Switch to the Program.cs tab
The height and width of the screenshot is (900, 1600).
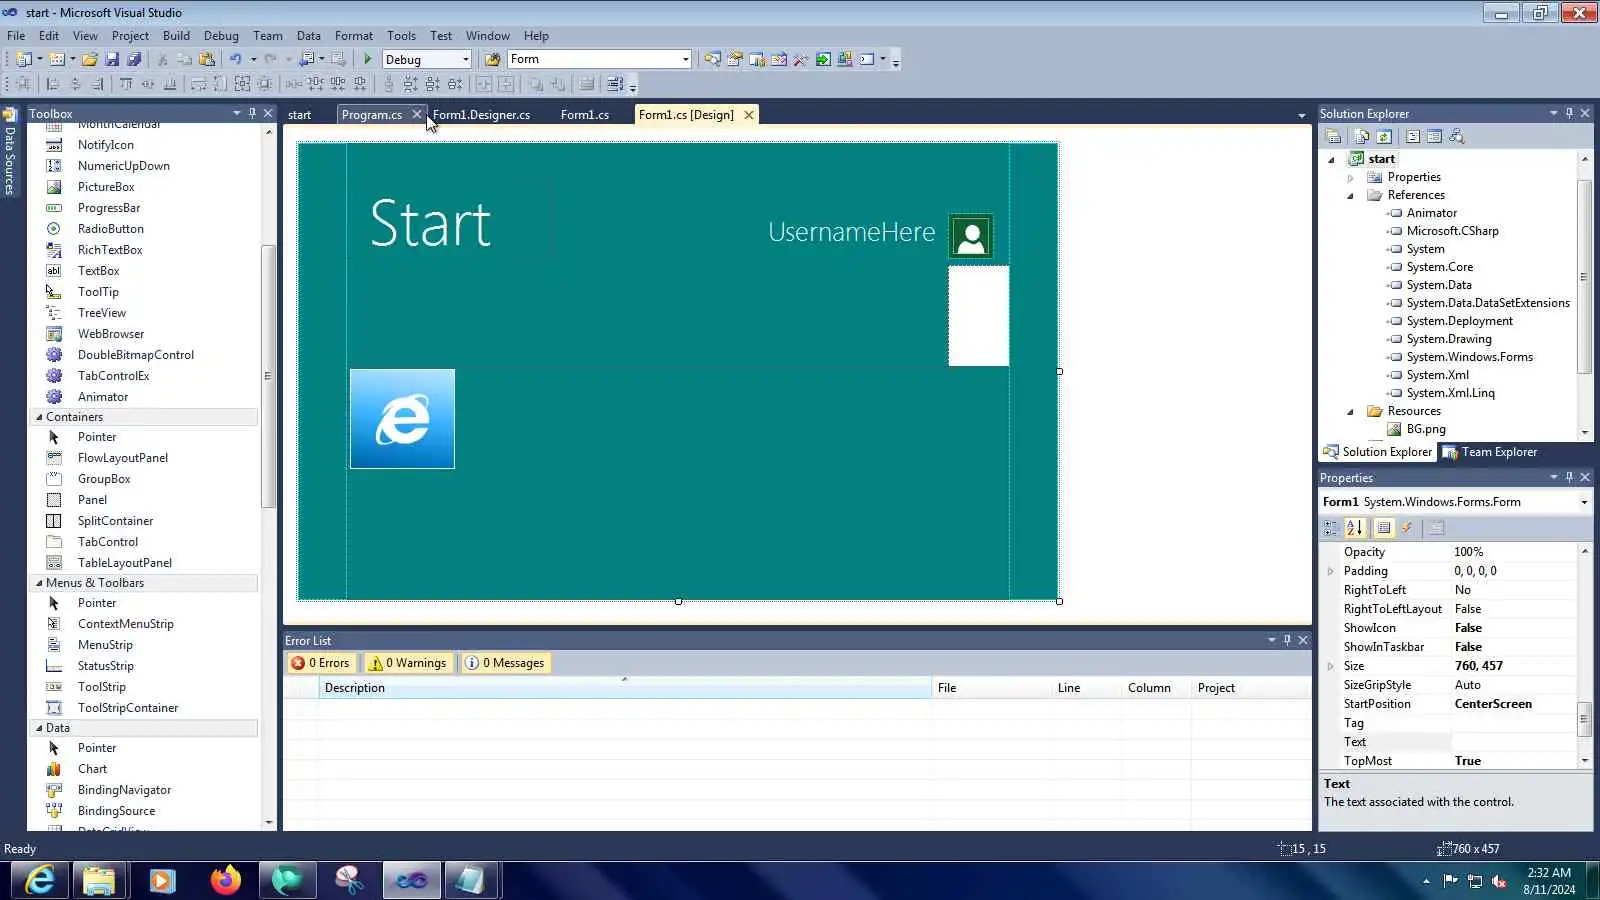372,115
